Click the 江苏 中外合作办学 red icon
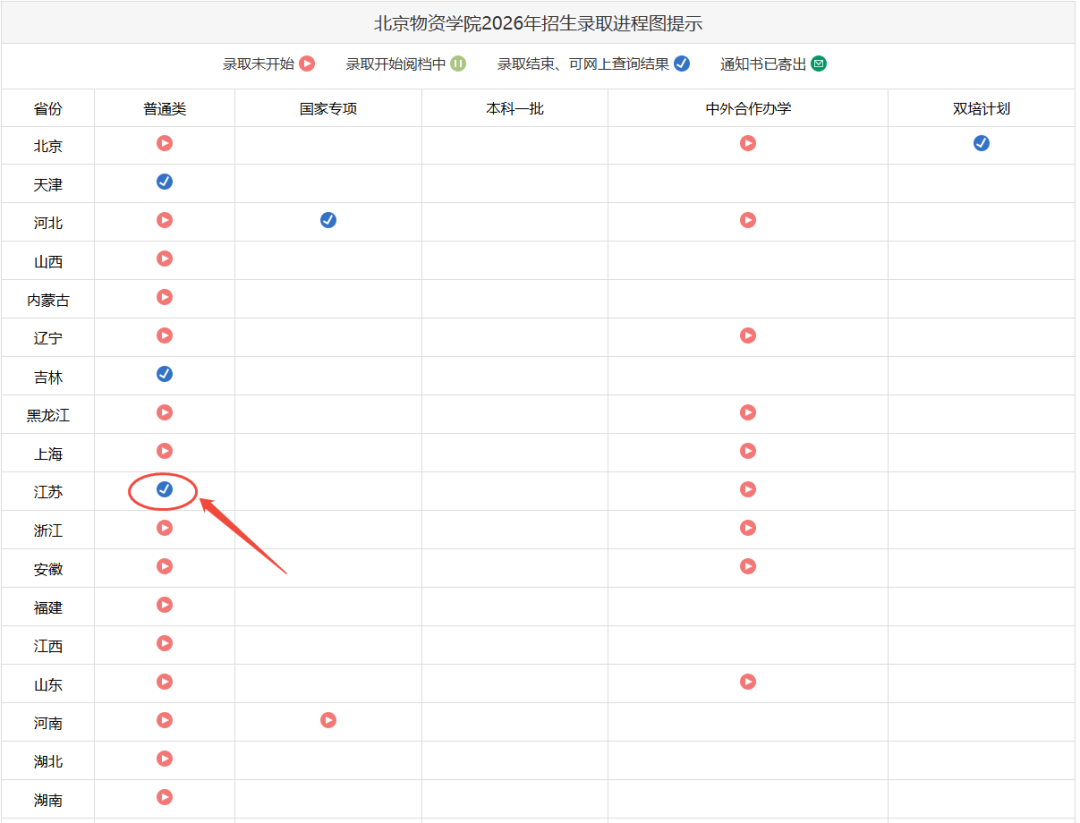Screen dimensions: 1080x823 coord(748,490)
